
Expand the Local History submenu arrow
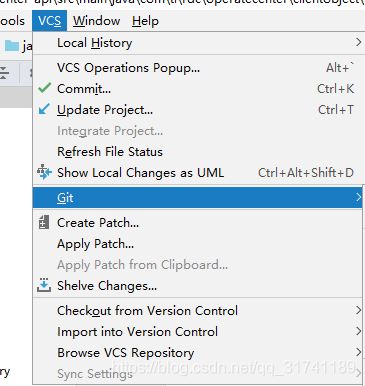[358, 42]
